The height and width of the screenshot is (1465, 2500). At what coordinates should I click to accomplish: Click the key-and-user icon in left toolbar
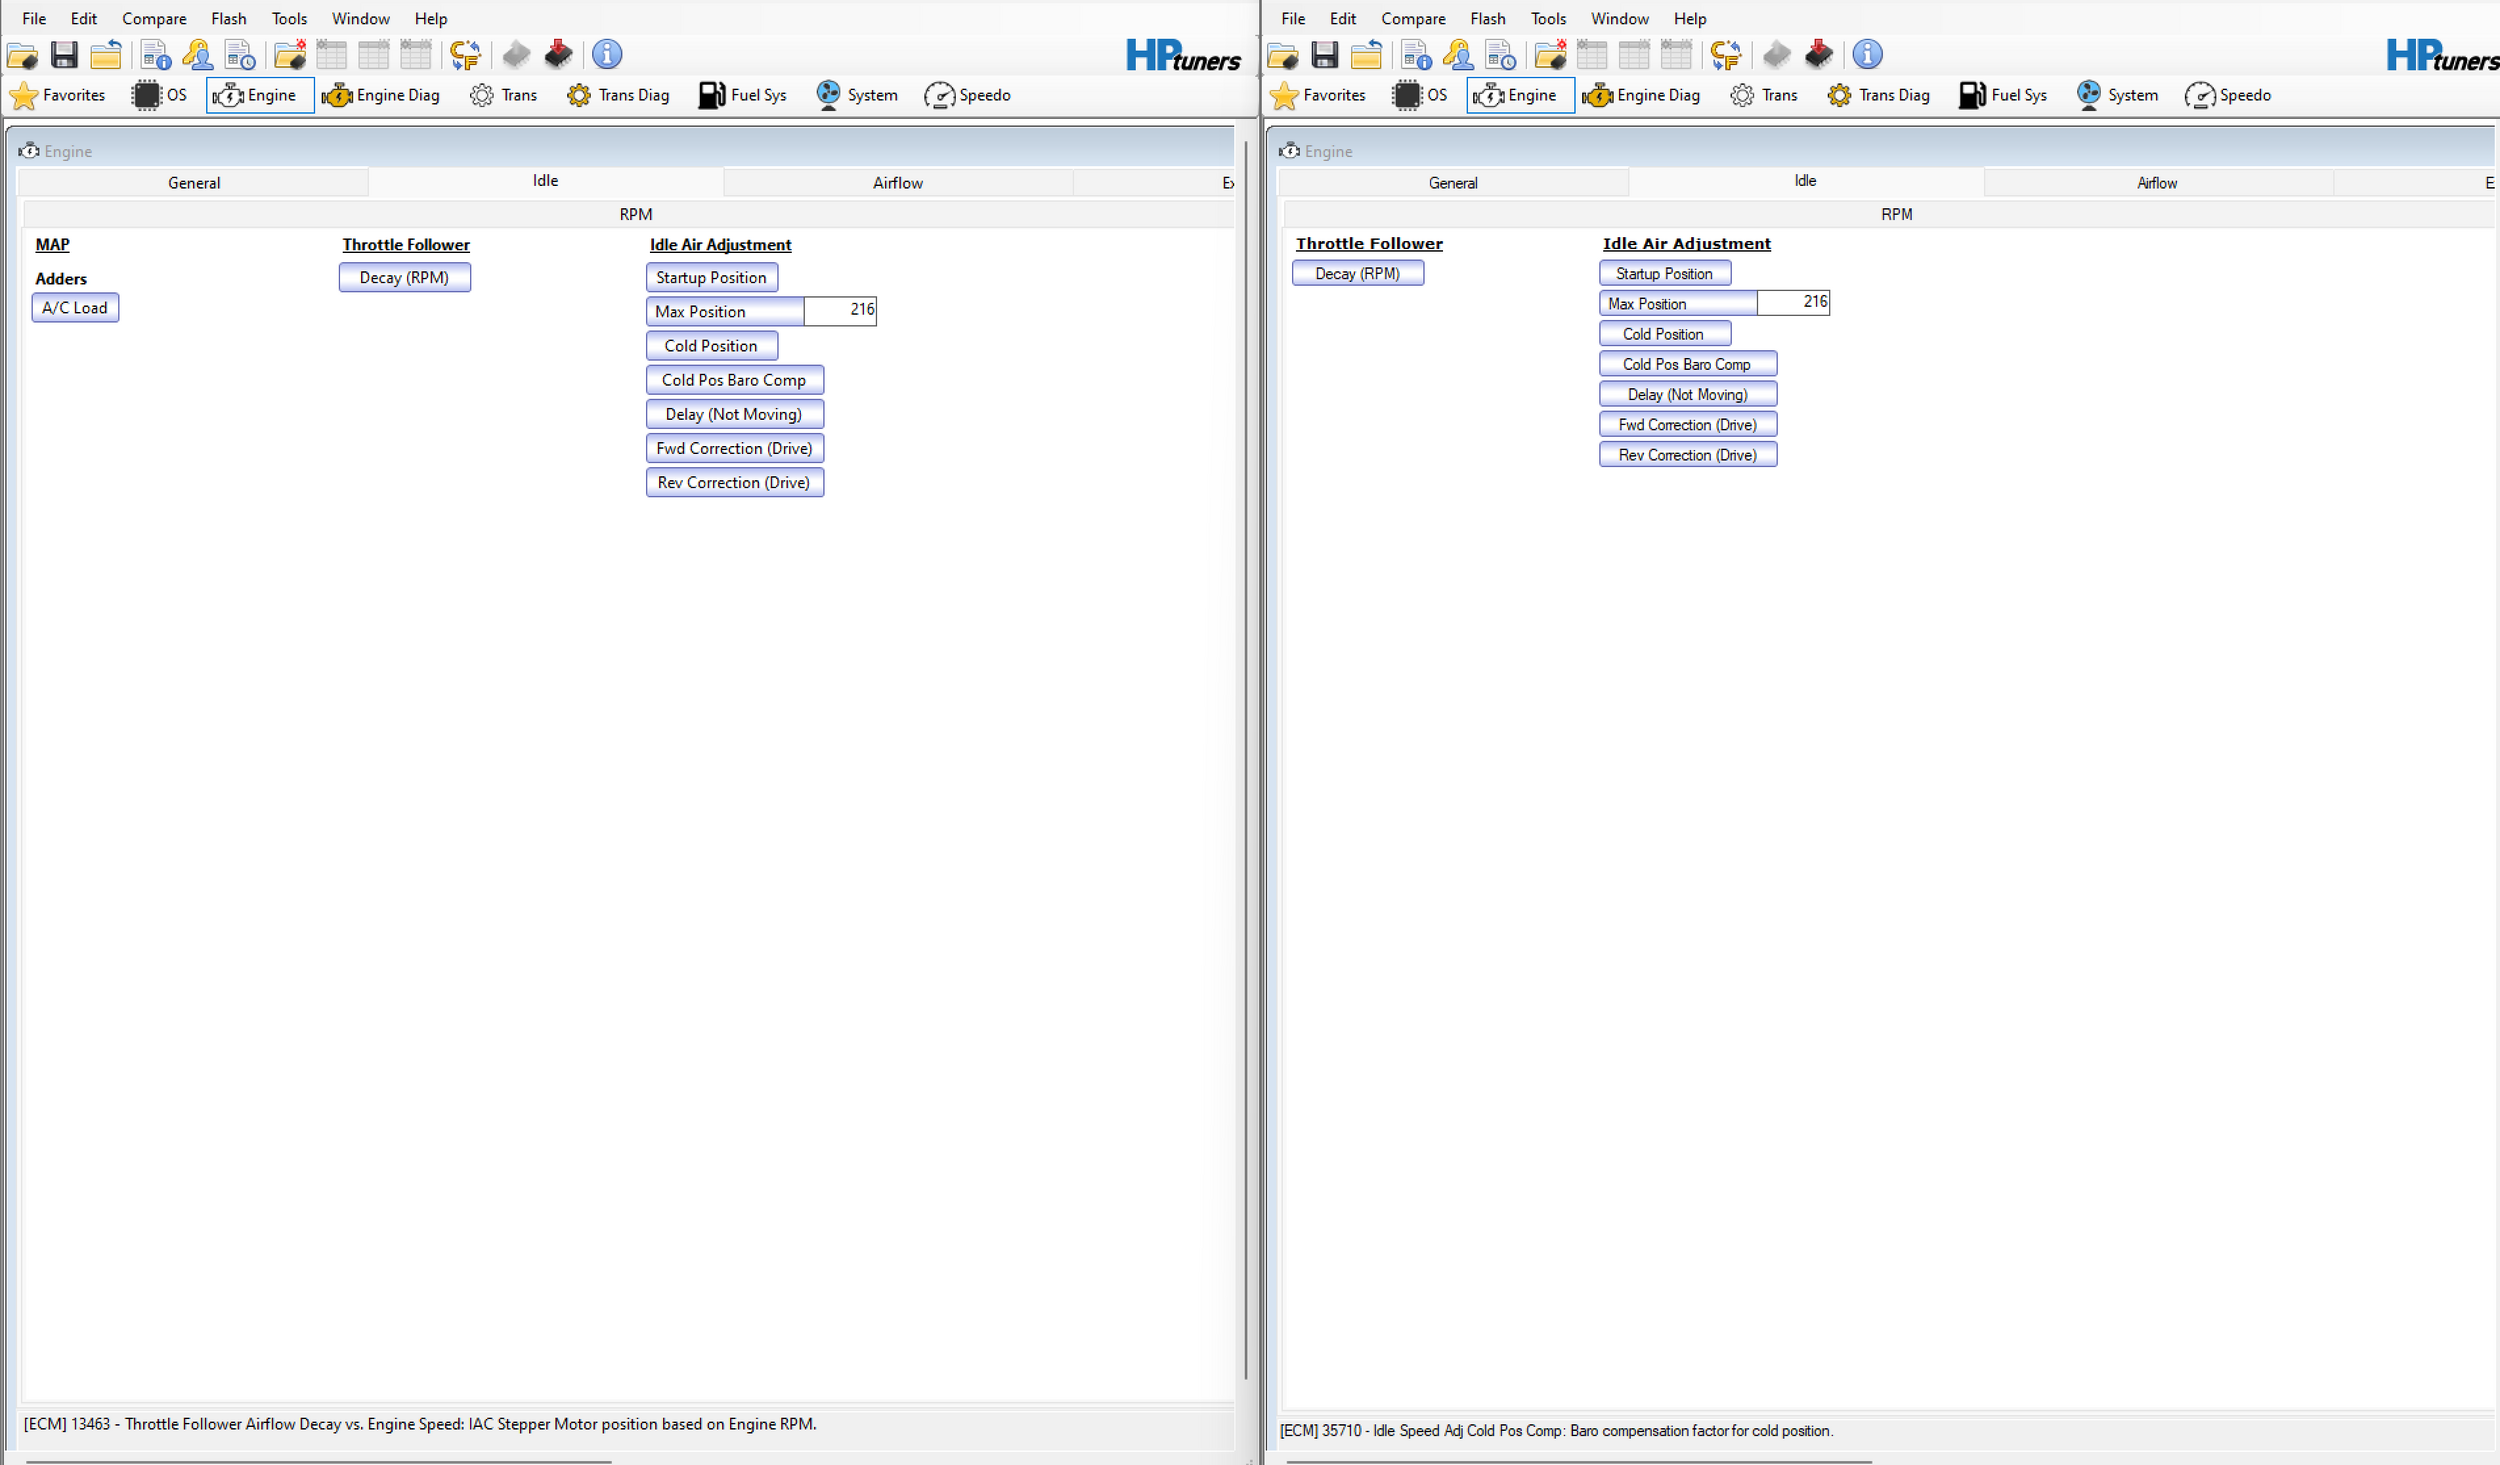pyautogui.click(x=198, y=55)
